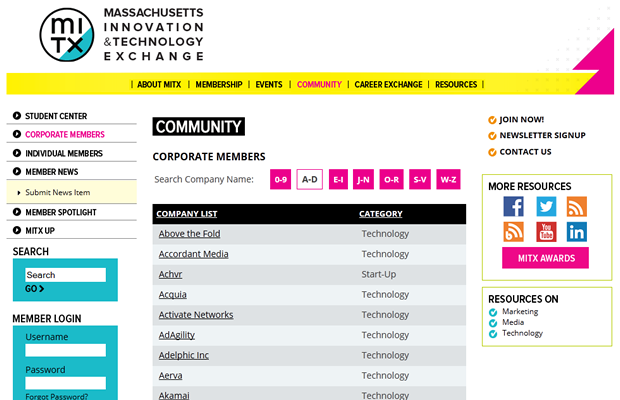
Task: Select the A-D company filter
Action: (x=310, y=179)
